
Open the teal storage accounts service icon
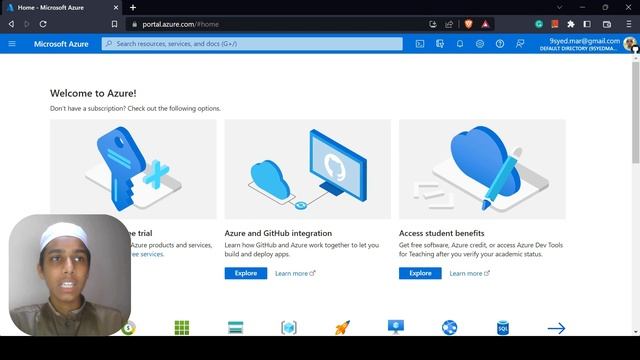(x=236, y=327)
